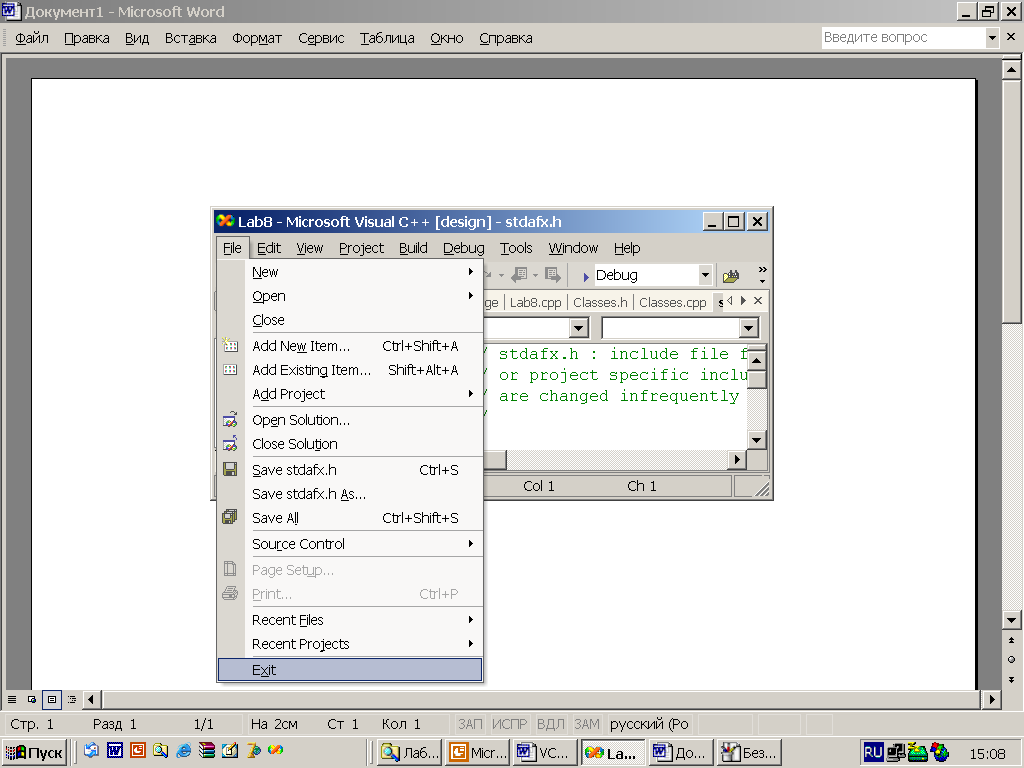Switch to the Lab8.cpp tab

tap(535, 302)
